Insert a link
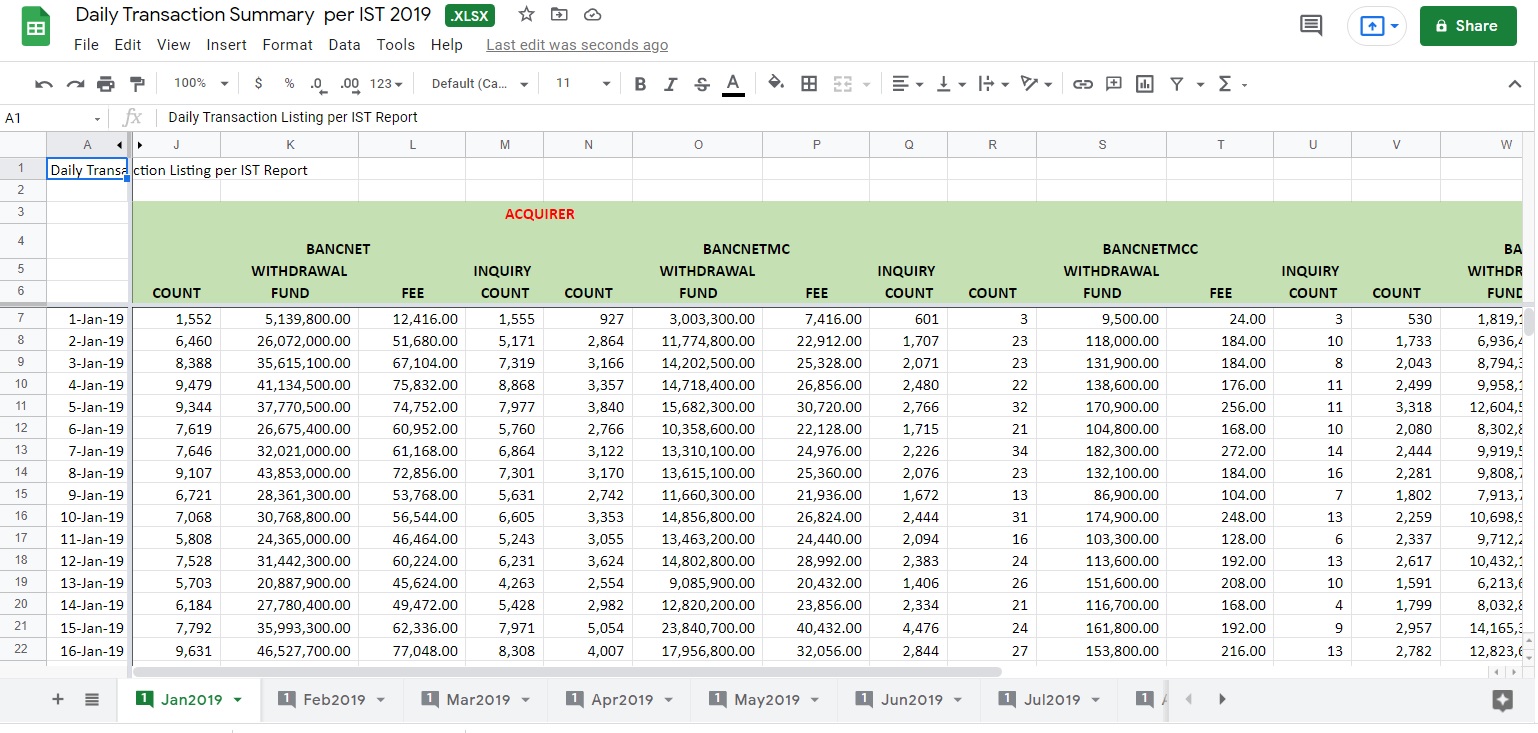1538x733 pixels. 1082,84
